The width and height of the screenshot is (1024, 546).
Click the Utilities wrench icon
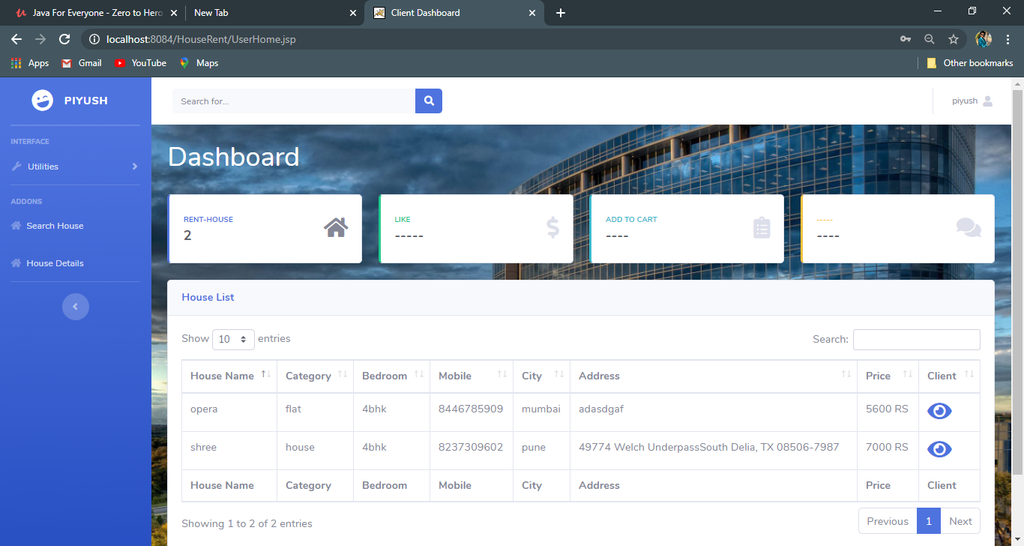pyautogui.click(x=16, y=167)
